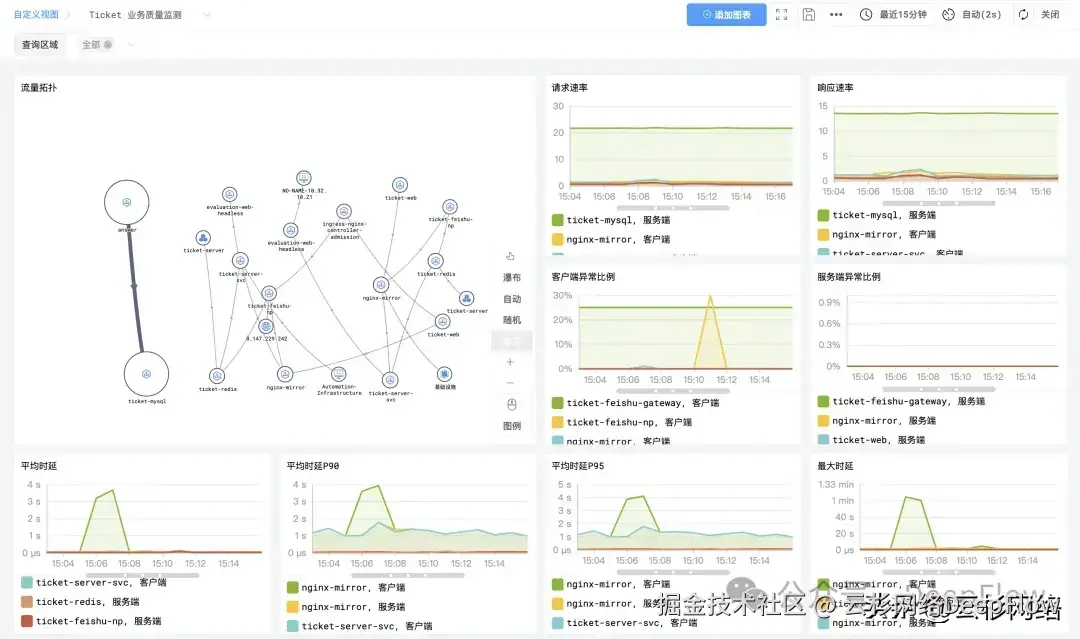
Task: Click the 响应速率 chart title
Action: tap(835, 87)
